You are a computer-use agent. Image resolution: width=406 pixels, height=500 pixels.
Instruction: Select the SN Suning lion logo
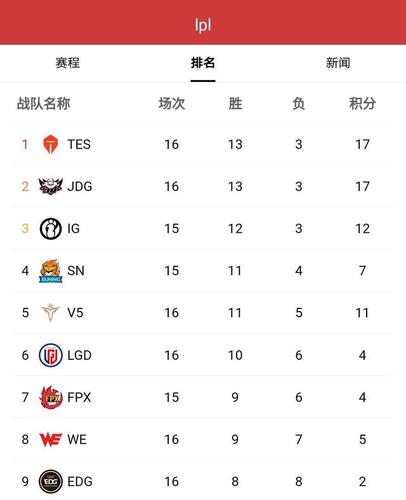pyautogui.click(x=51, y=271)
